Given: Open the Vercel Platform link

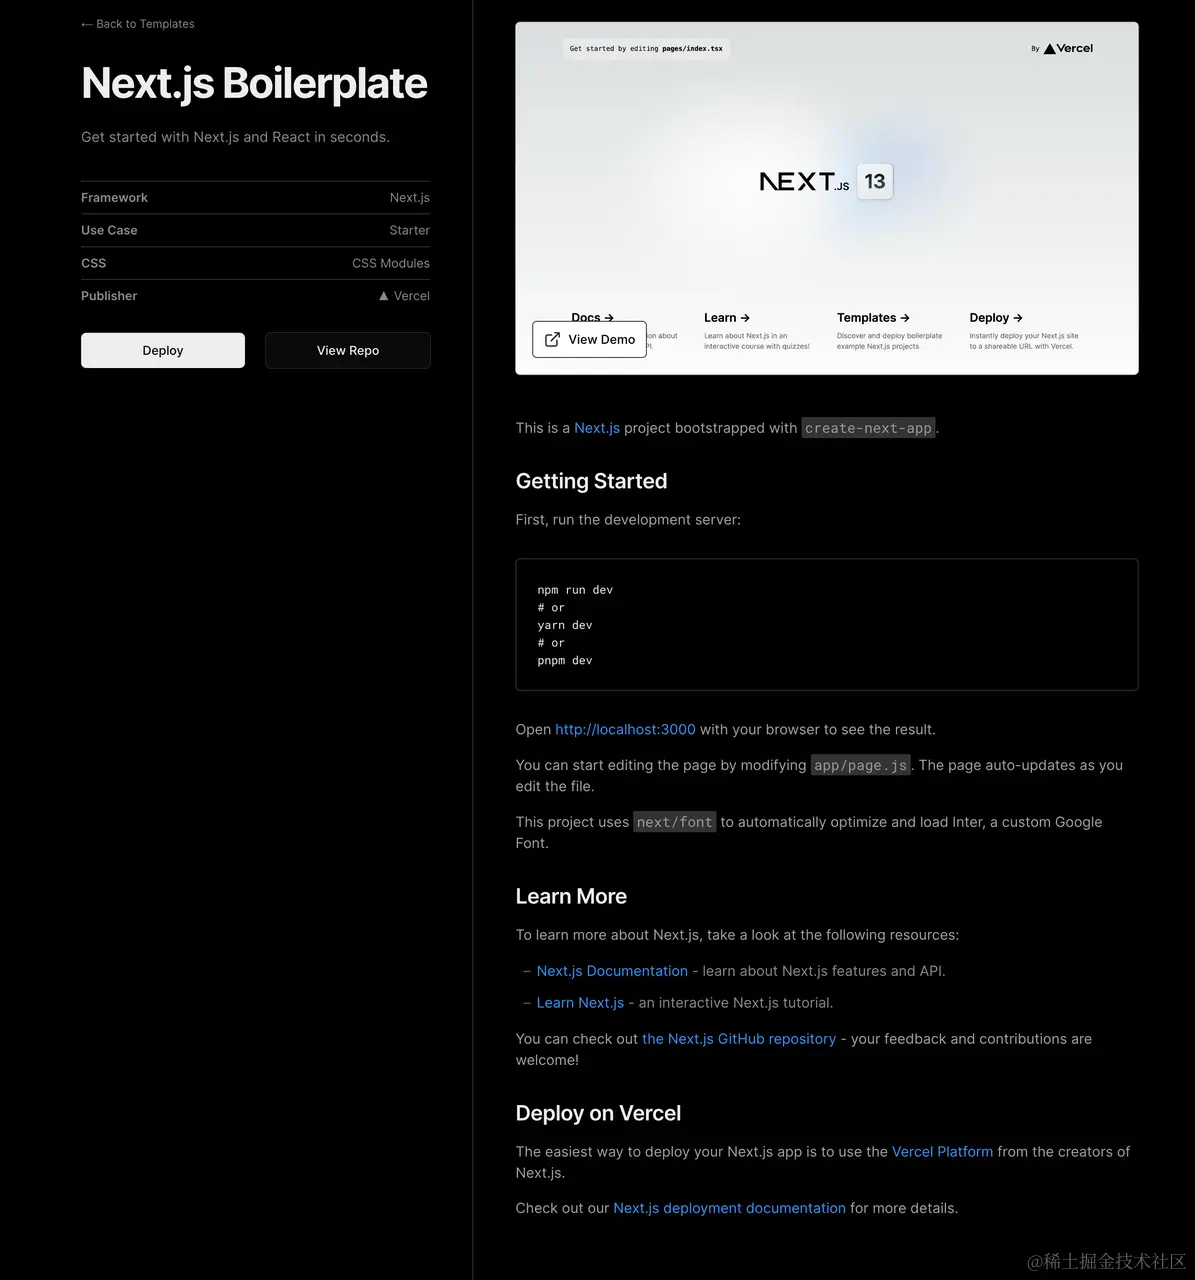Looking at the screenshot, I should 942,1152.
